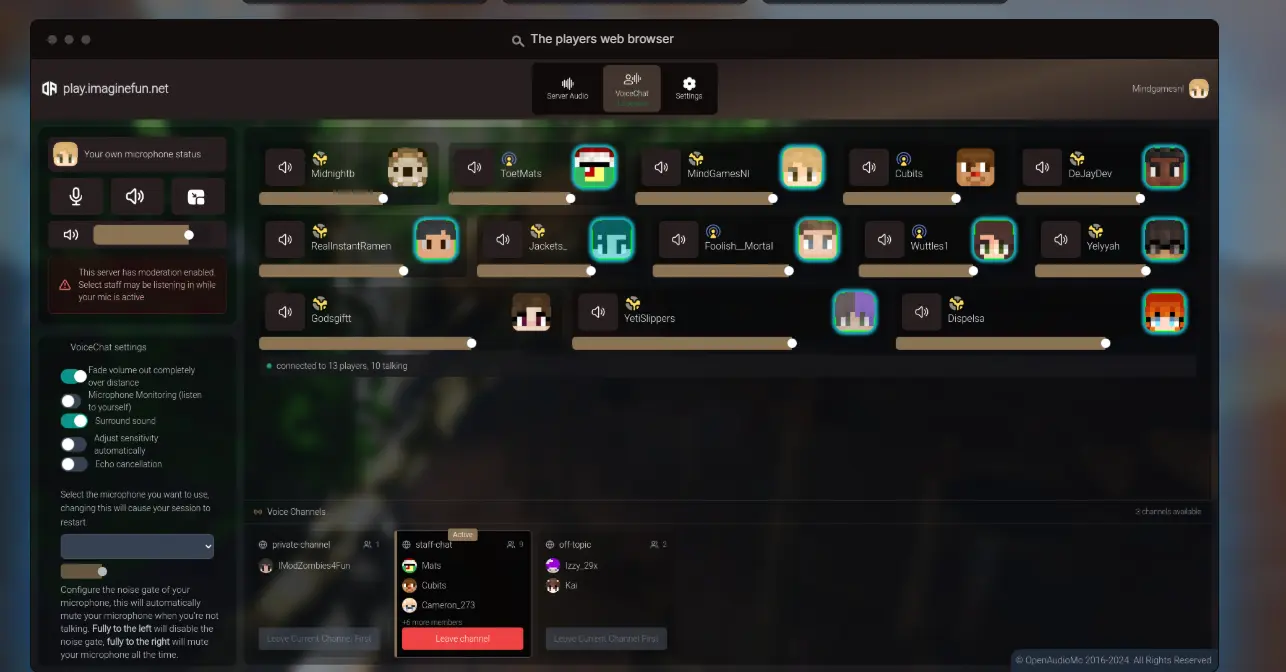This screenshot has width=1286, height=672.
Task: Mute Foolish__Mortal speaker icon
Action: (679, 239)
